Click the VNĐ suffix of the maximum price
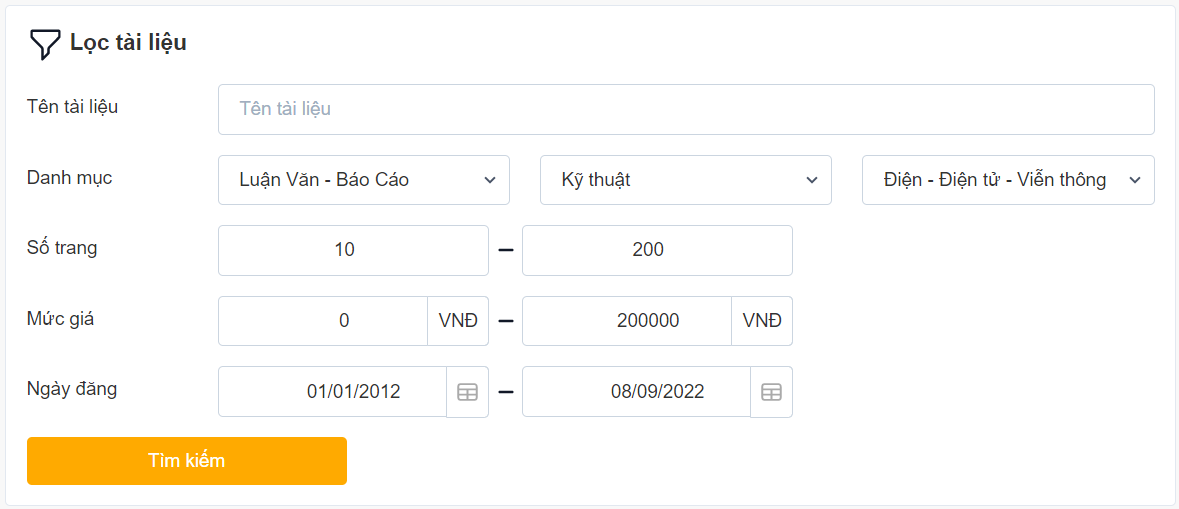 pyautogui.click(x=762, y=321)
